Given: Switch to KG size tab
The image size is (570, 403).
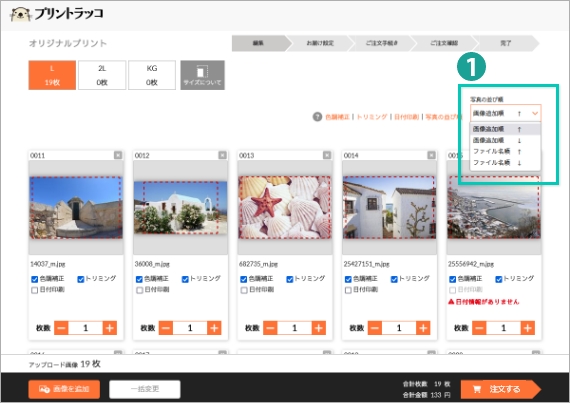Looking at the screenshot, I should click(152, 75).
